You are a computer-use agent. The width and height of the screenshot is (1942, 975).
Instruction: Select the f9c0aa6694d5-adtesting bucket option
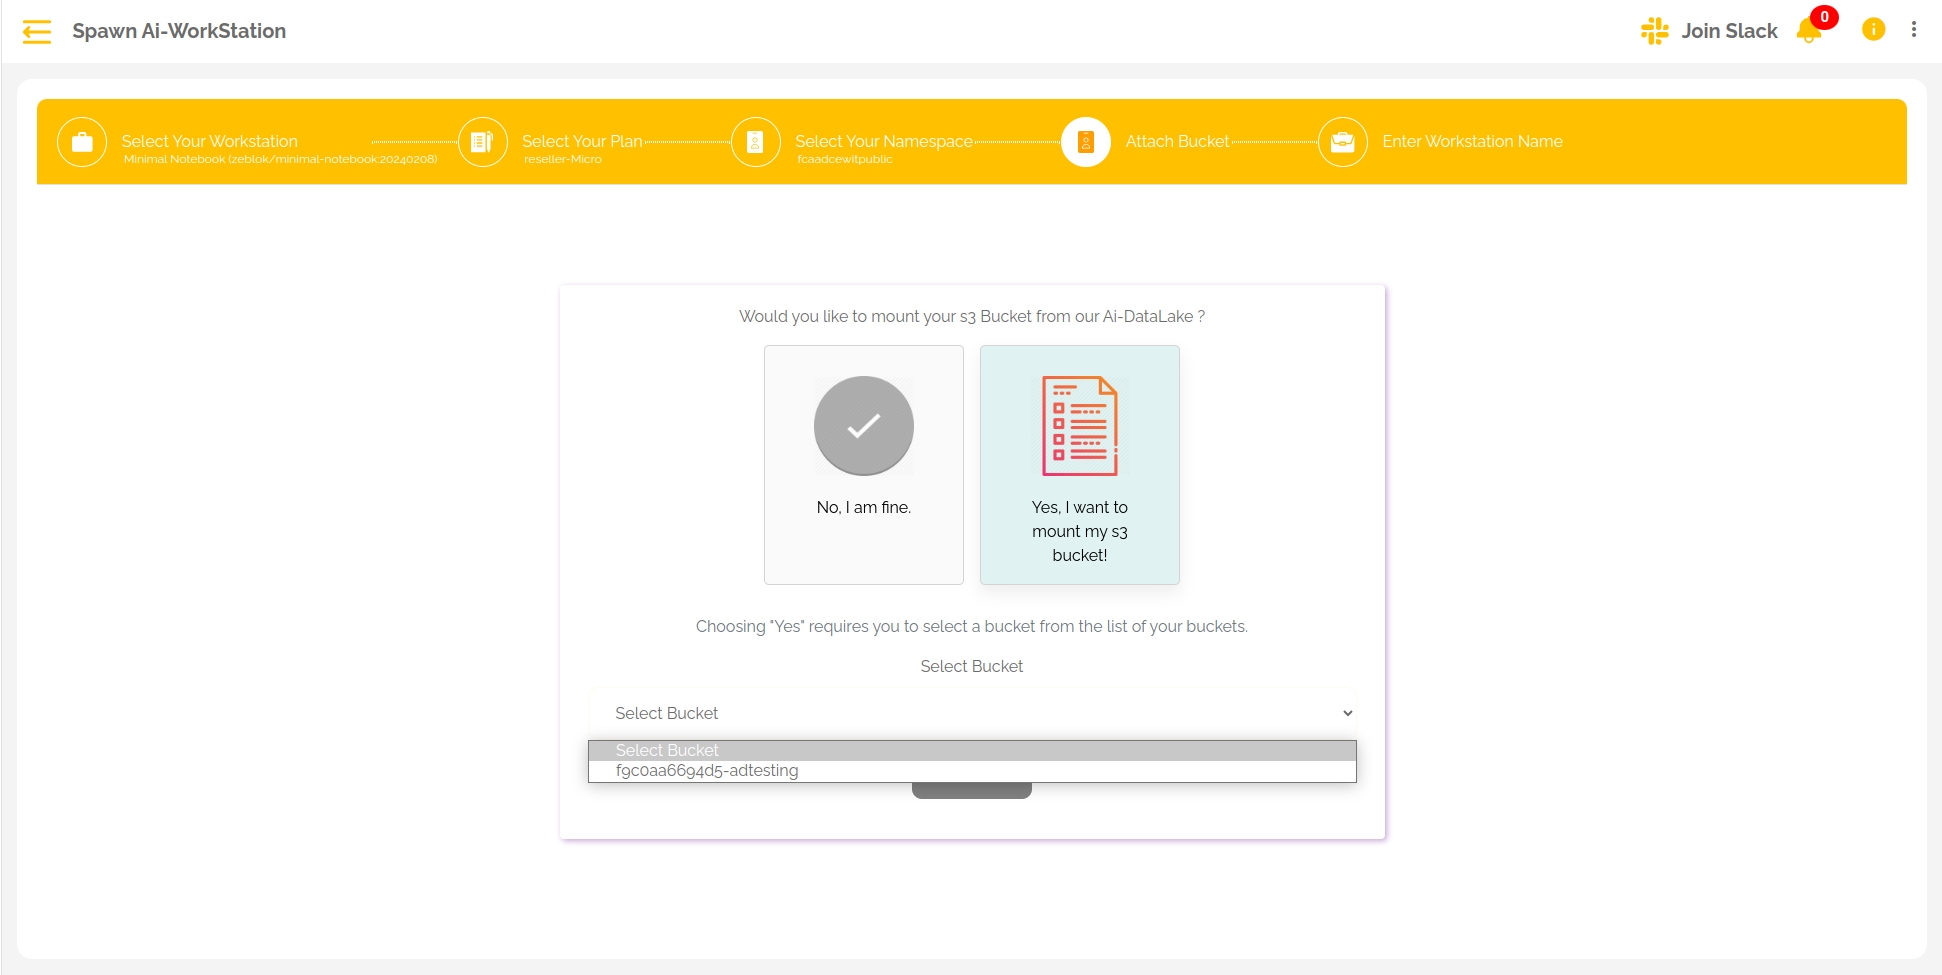pyautogui.click(x=707, y=771)
